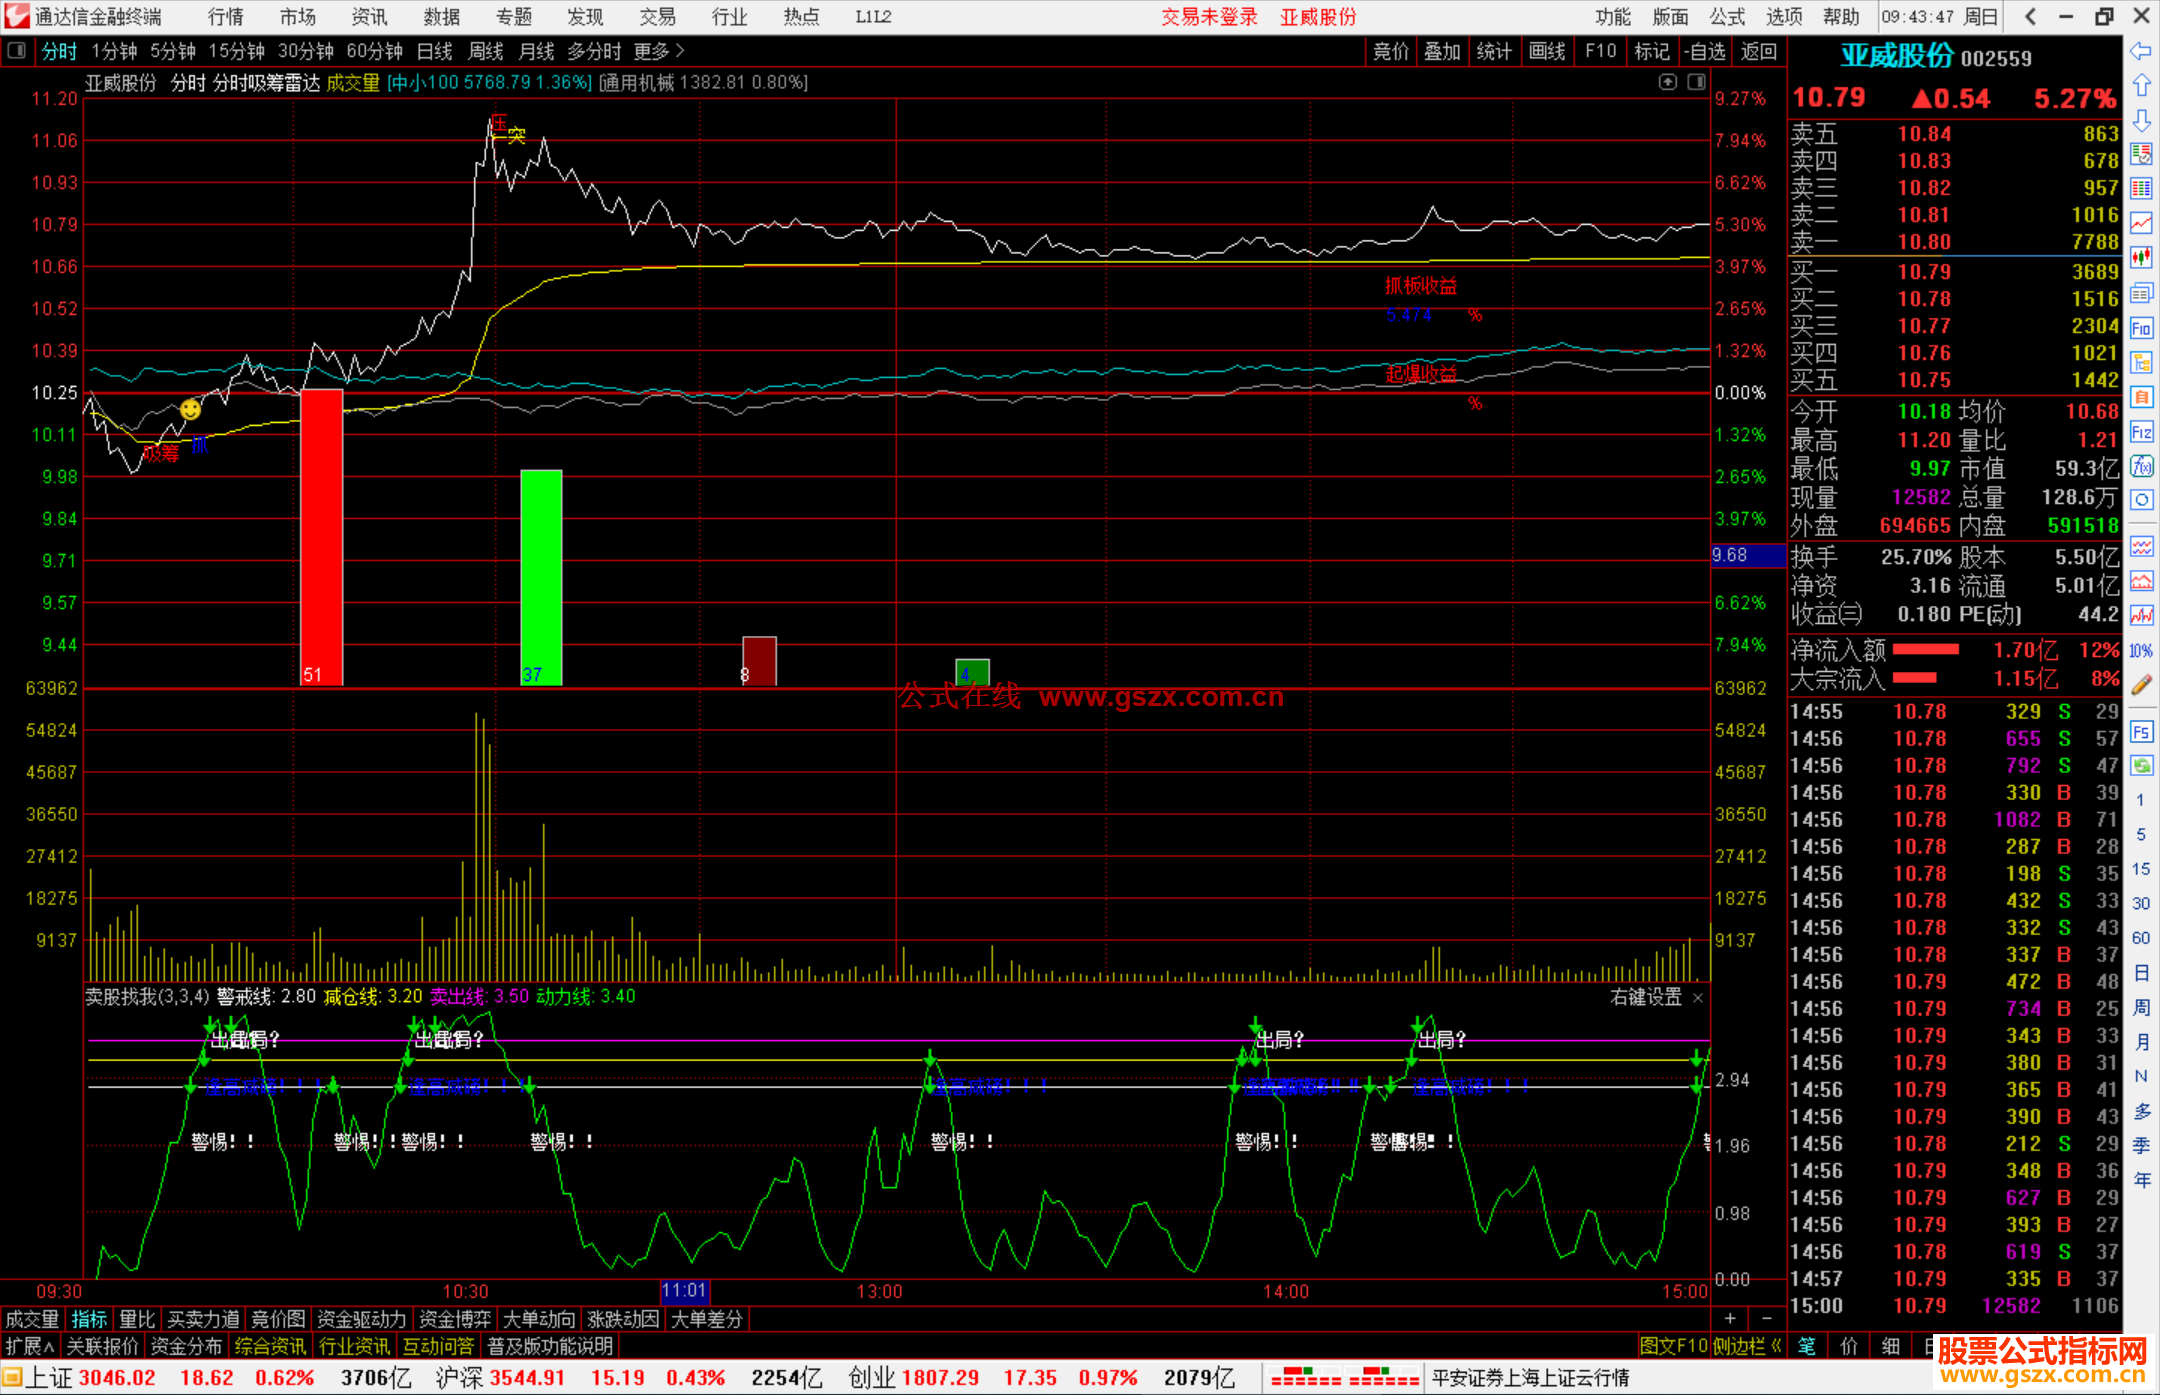Click the 图文F10 link

[x=1673, y=1346]
